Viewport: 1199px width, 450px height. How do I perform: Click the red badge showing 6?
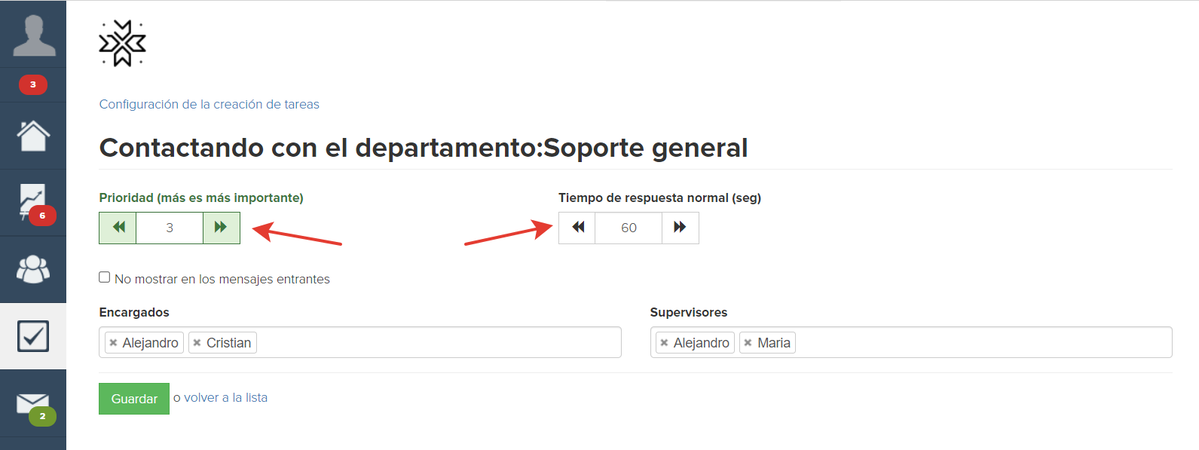[42, 216]
